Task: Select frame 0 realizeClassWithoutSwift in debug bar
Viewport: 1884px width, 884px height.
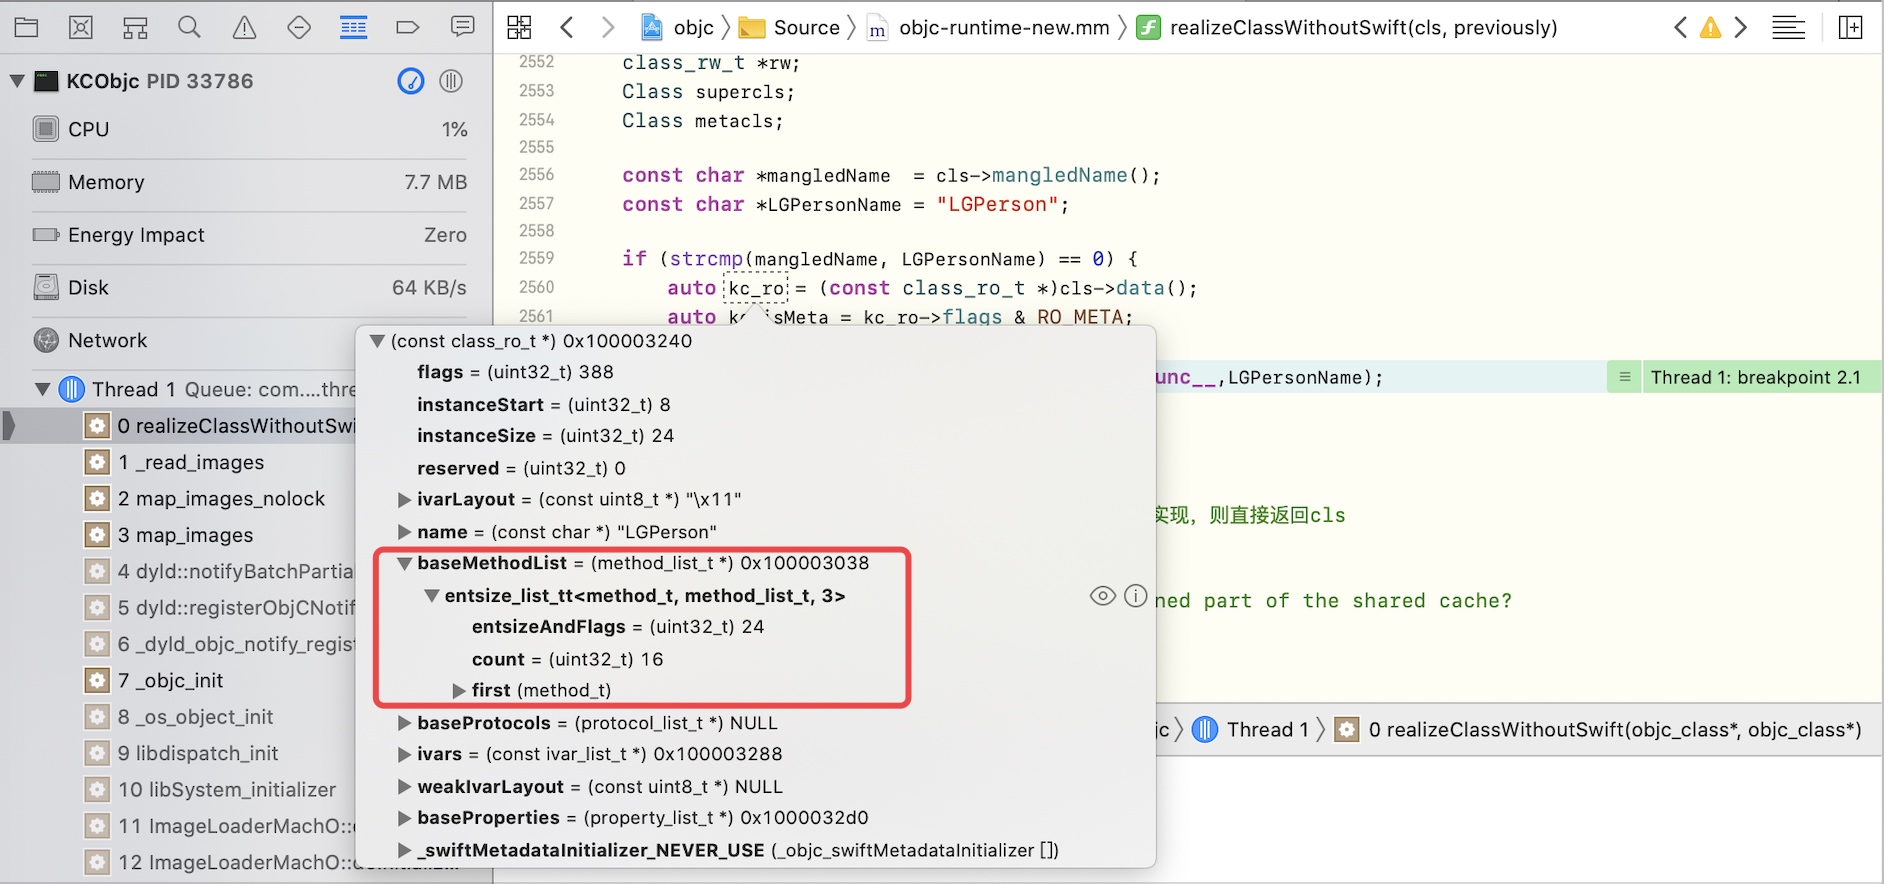Action: click(x=1599, y=730)
